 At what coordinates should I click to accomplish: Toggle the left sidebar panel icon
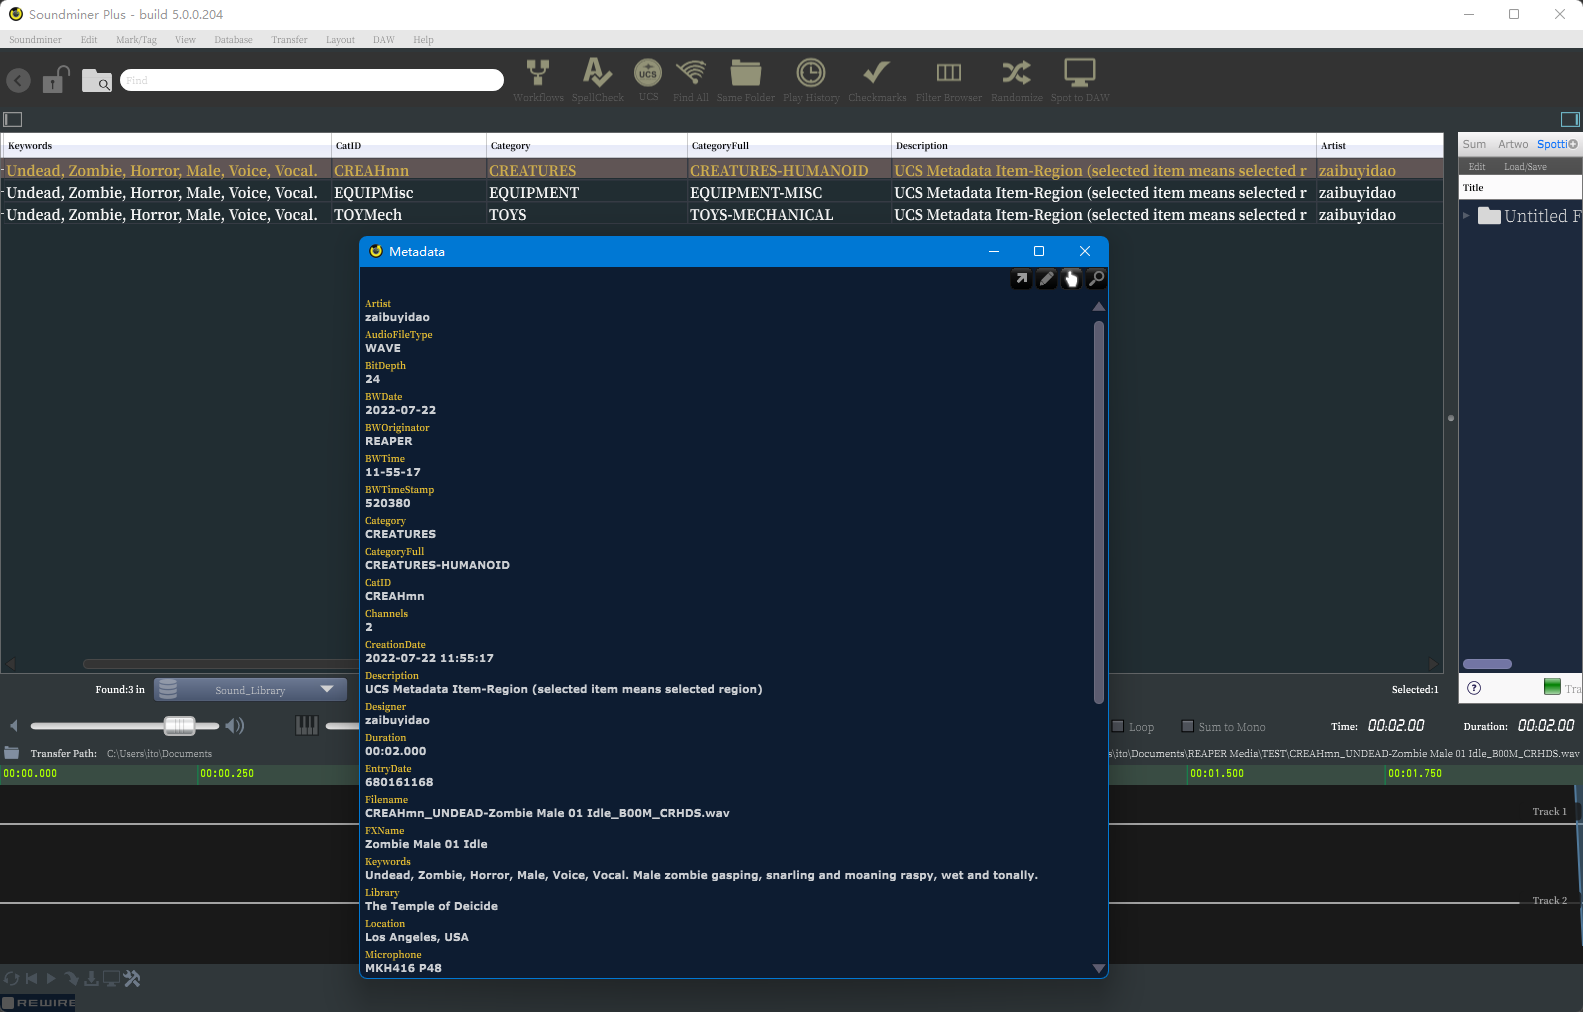coord(13,119)
